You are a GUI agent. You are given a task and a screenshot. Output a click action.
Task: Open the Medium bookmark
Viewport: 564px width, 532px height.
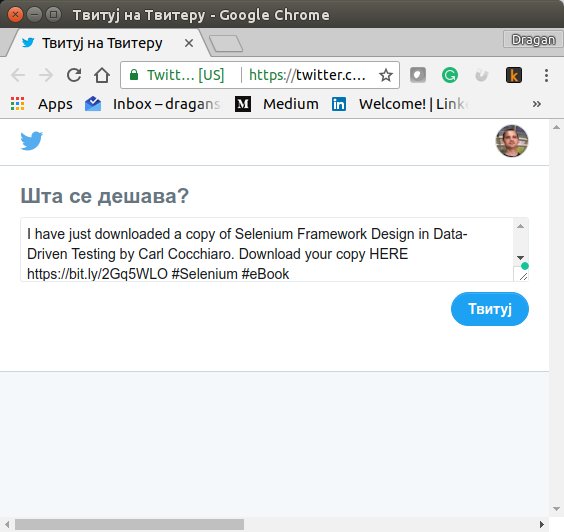277,104
